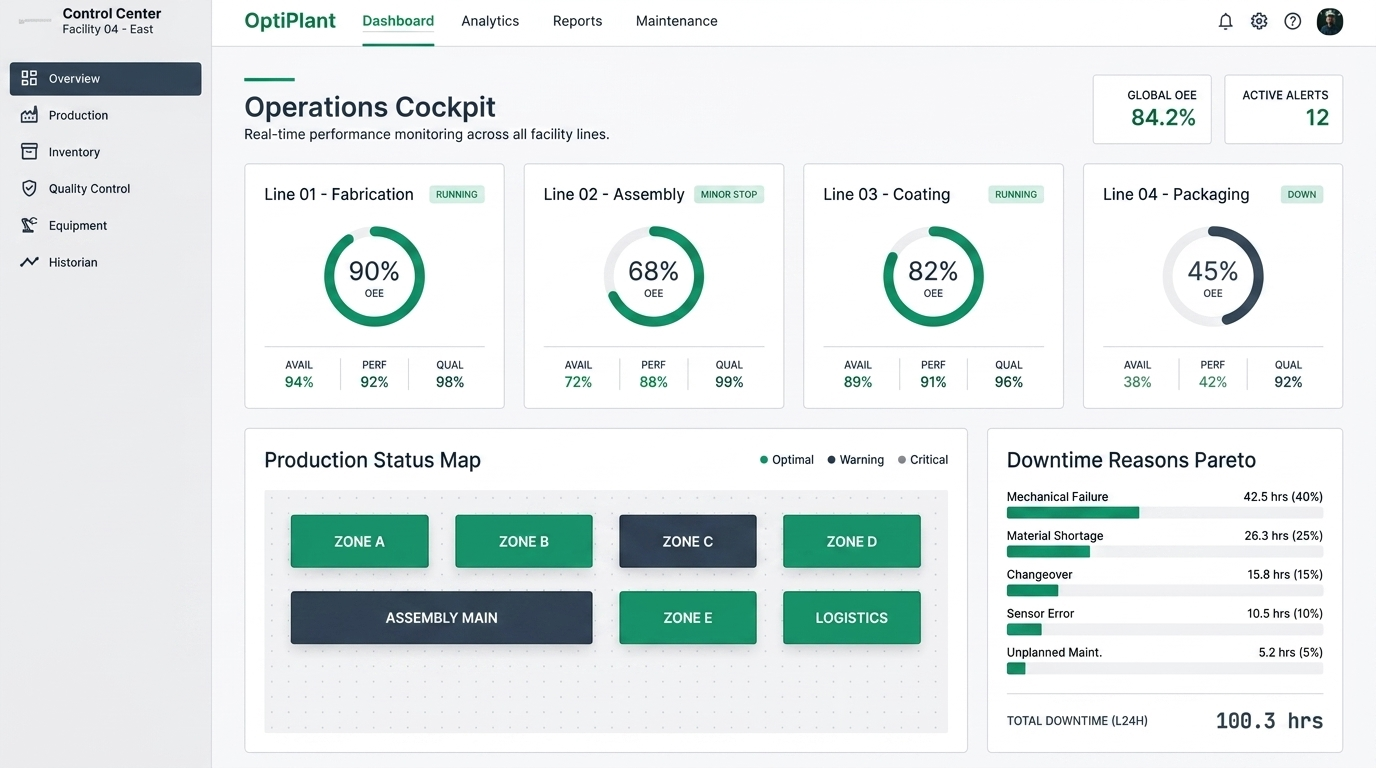Click the ACTIVE ALERTS card showing 12
Image resolution: width=1376 pixels, height=768 pixels.
1284,109
